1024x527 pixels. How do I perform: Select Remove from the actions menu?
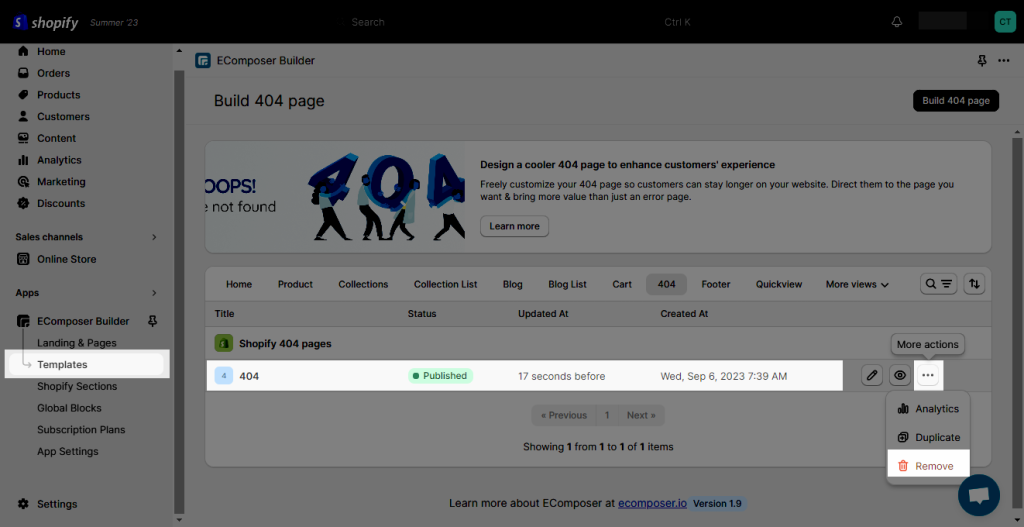pyautogui.click(x=928, y=466)
